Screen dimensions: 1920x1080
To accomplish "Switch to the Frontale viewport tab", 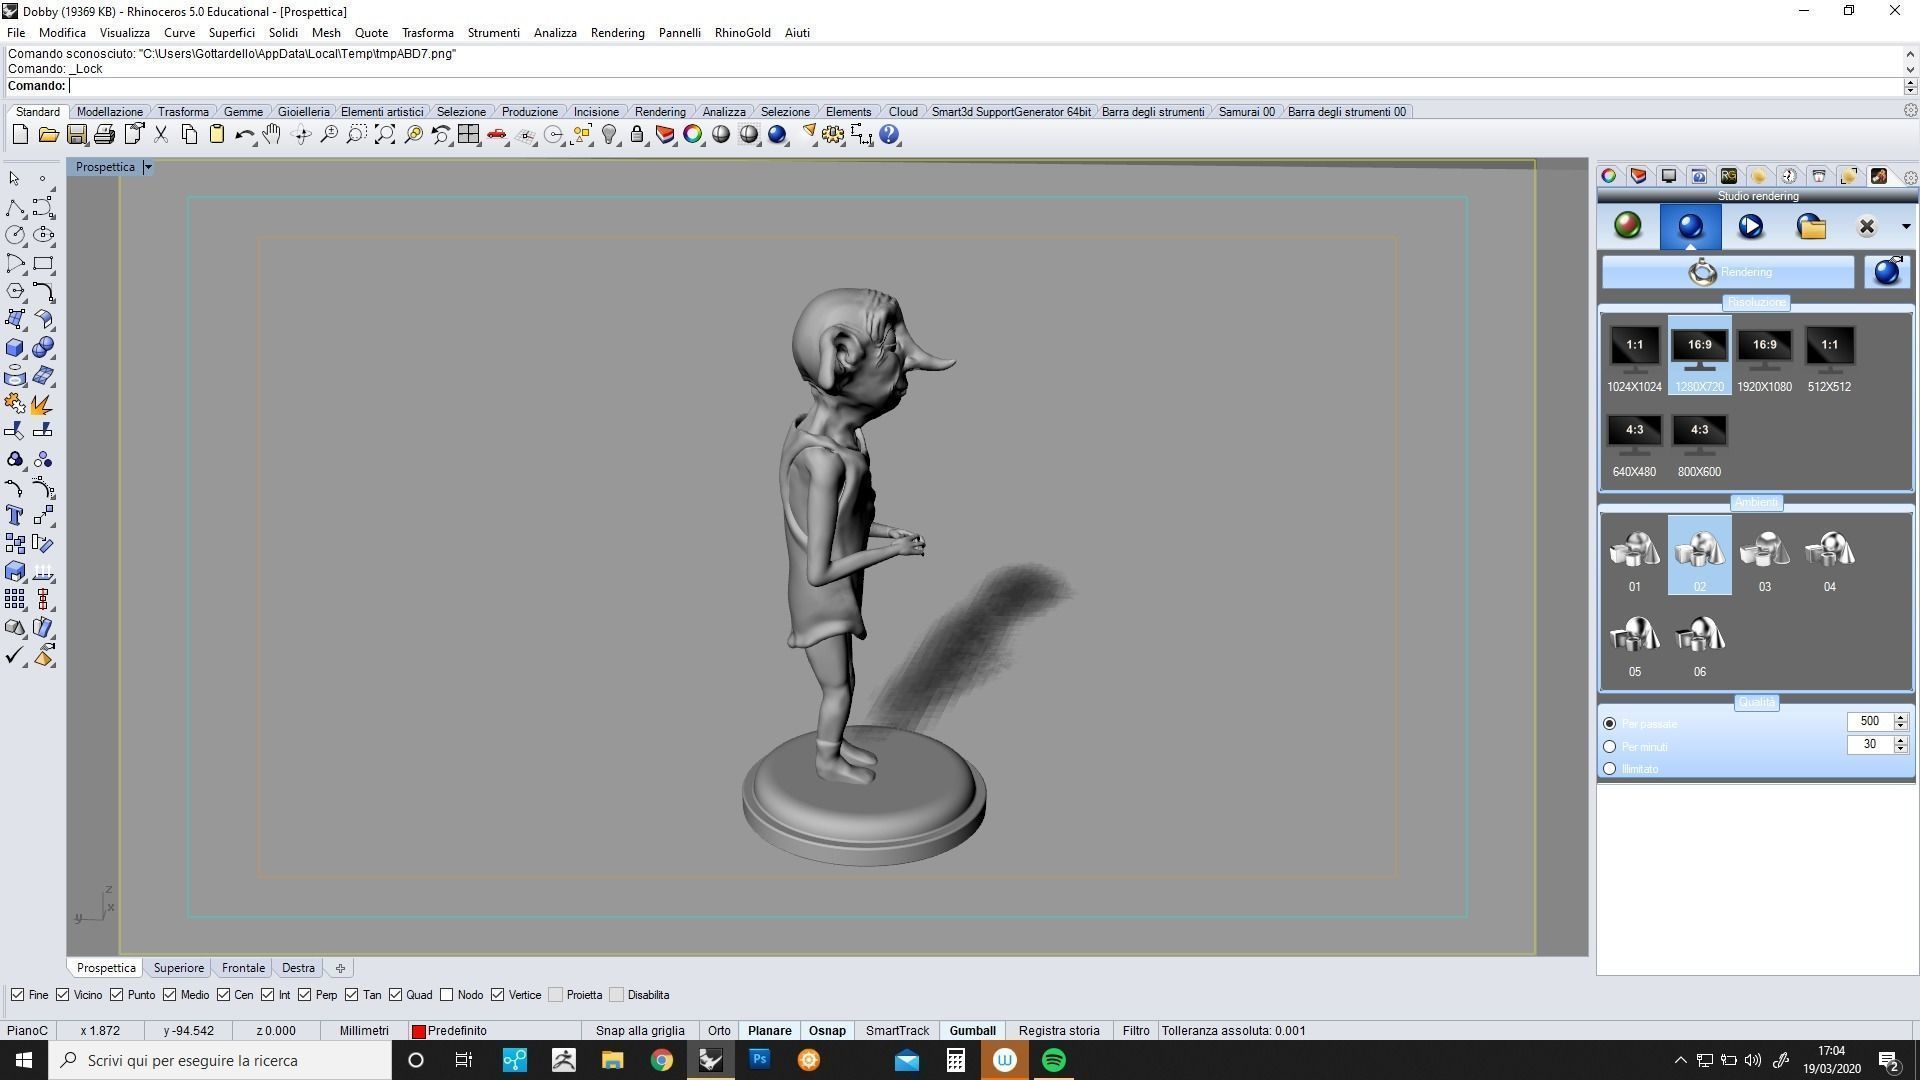I will 243,968.
